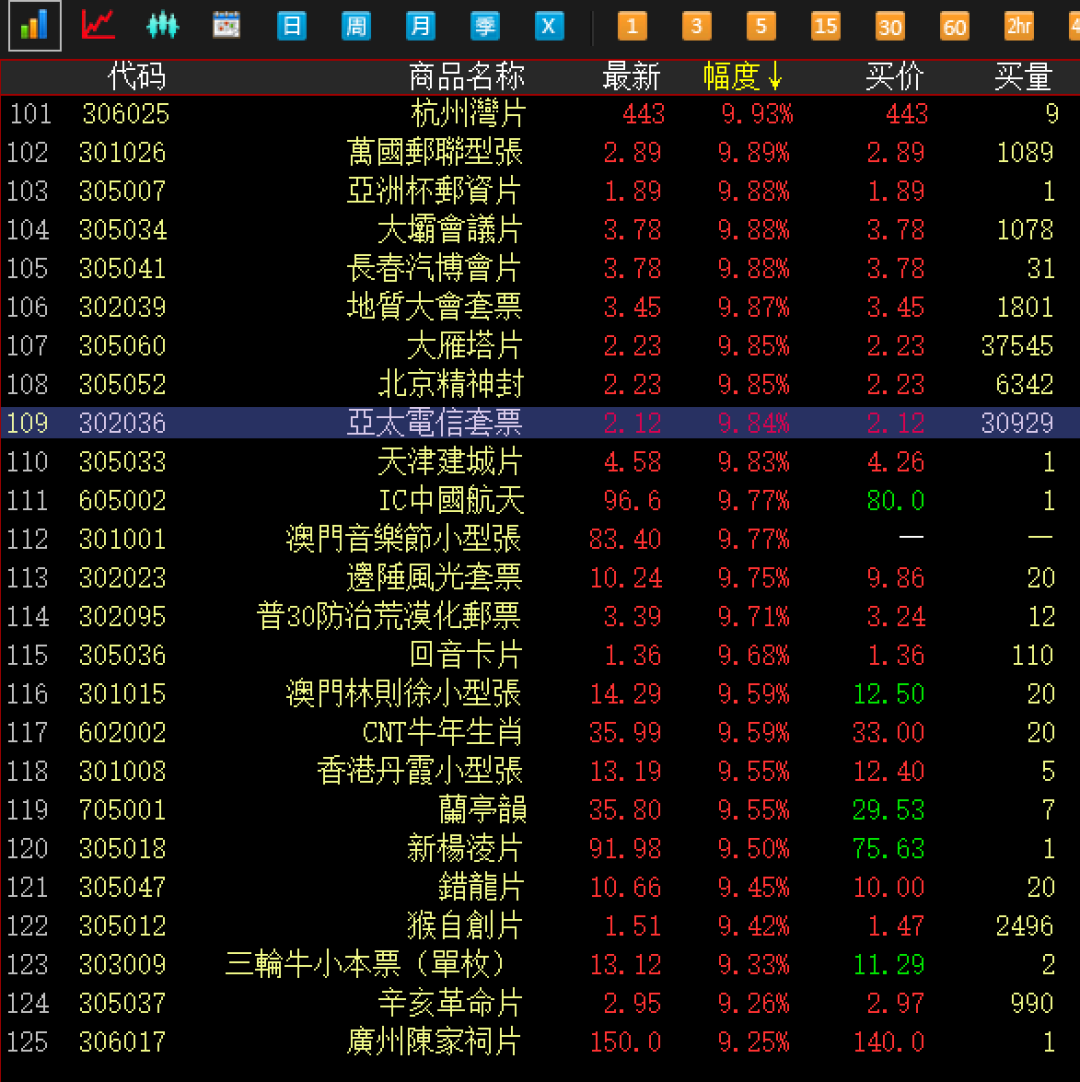The image size is (1080, 1082).
Task: Click the calendar icon in toolbar
Action: coord(226,26)
